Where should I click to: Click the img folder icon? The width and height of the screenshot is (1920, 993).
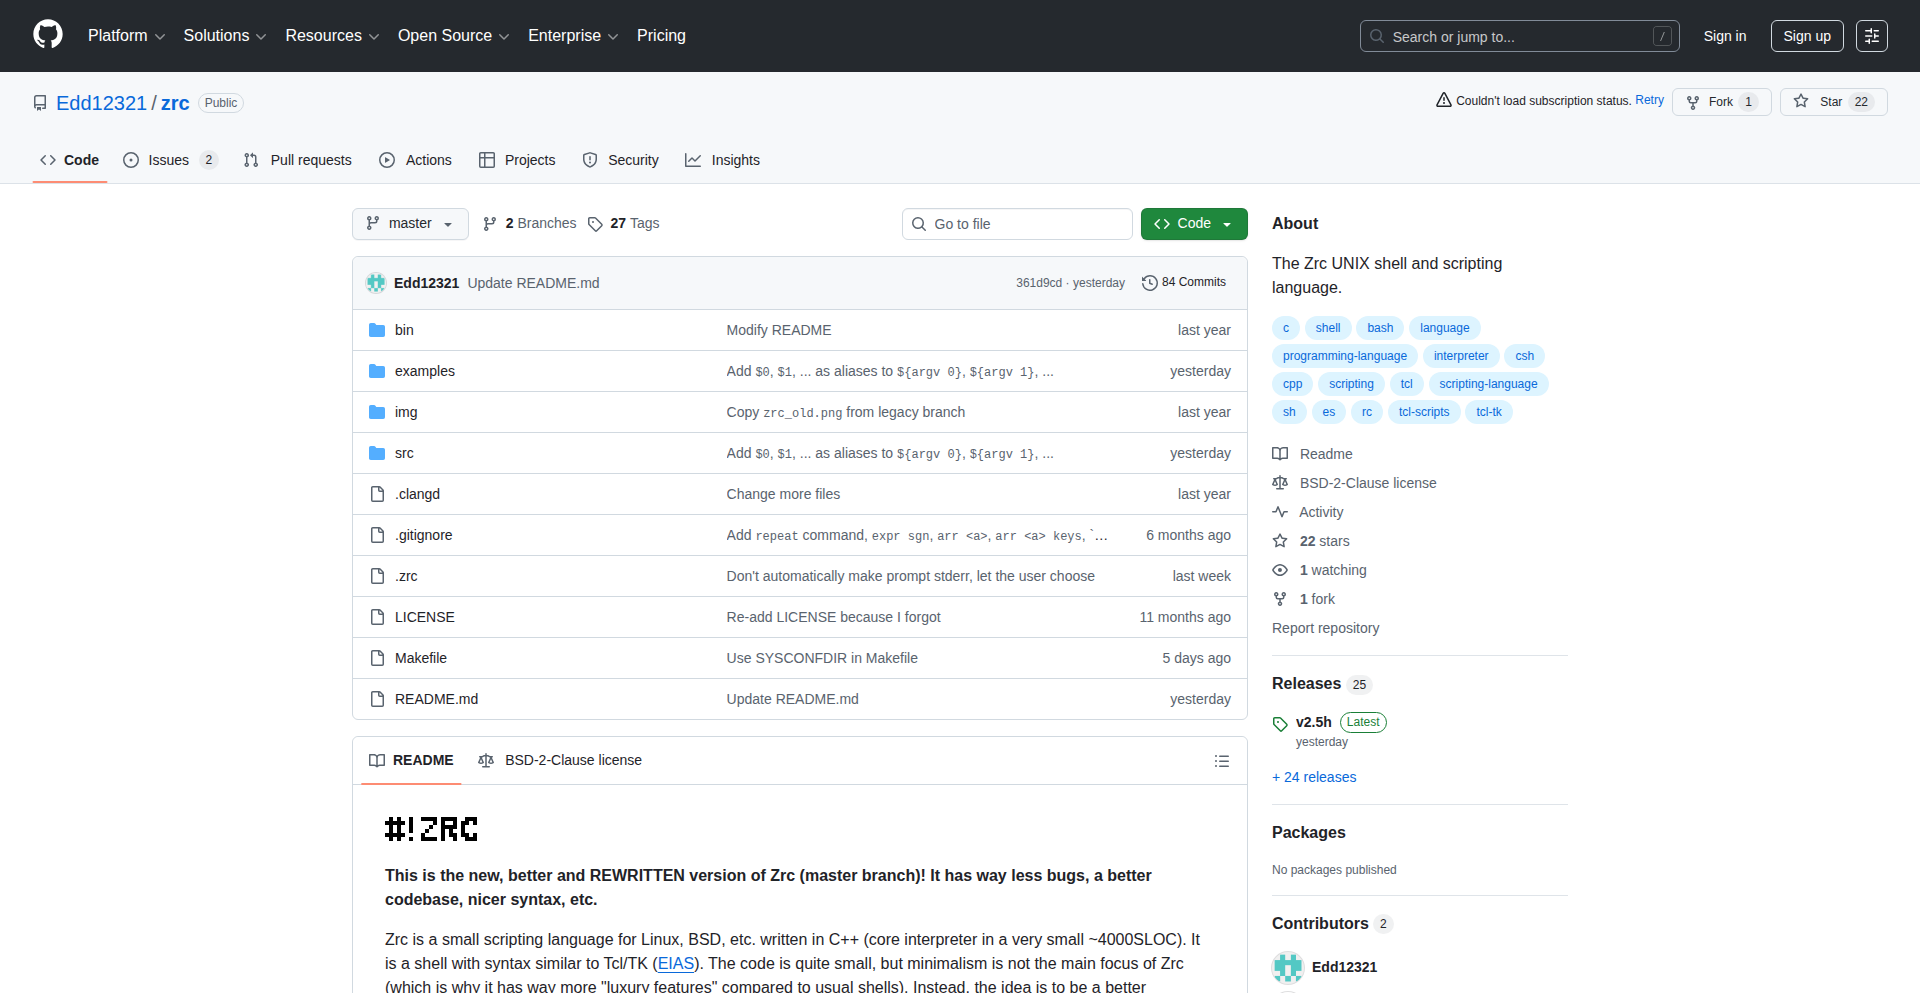click(x=377, y=412)
